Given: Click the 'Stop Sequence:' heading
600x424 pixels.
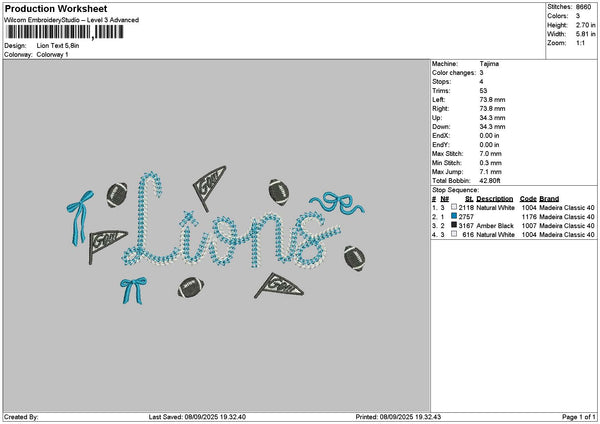Looking at the screenshot, I should coord(455,190).
